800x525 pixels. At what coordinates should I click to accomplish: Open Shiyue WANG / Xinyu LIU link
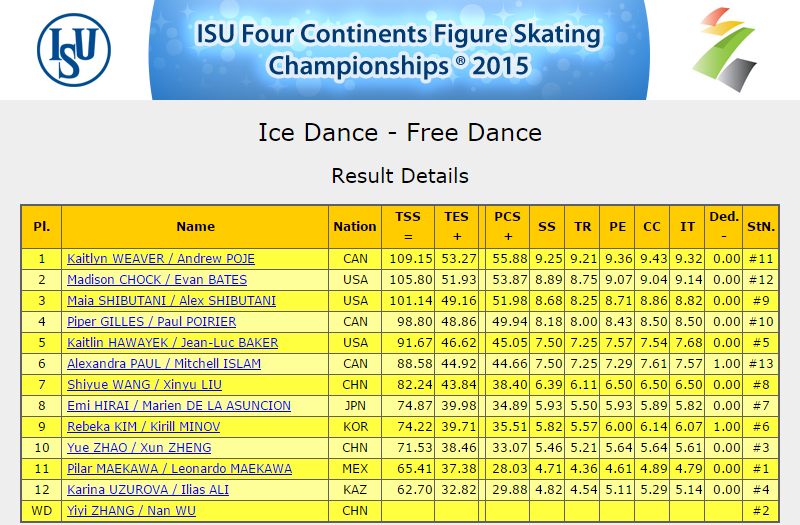pos(144,384)
